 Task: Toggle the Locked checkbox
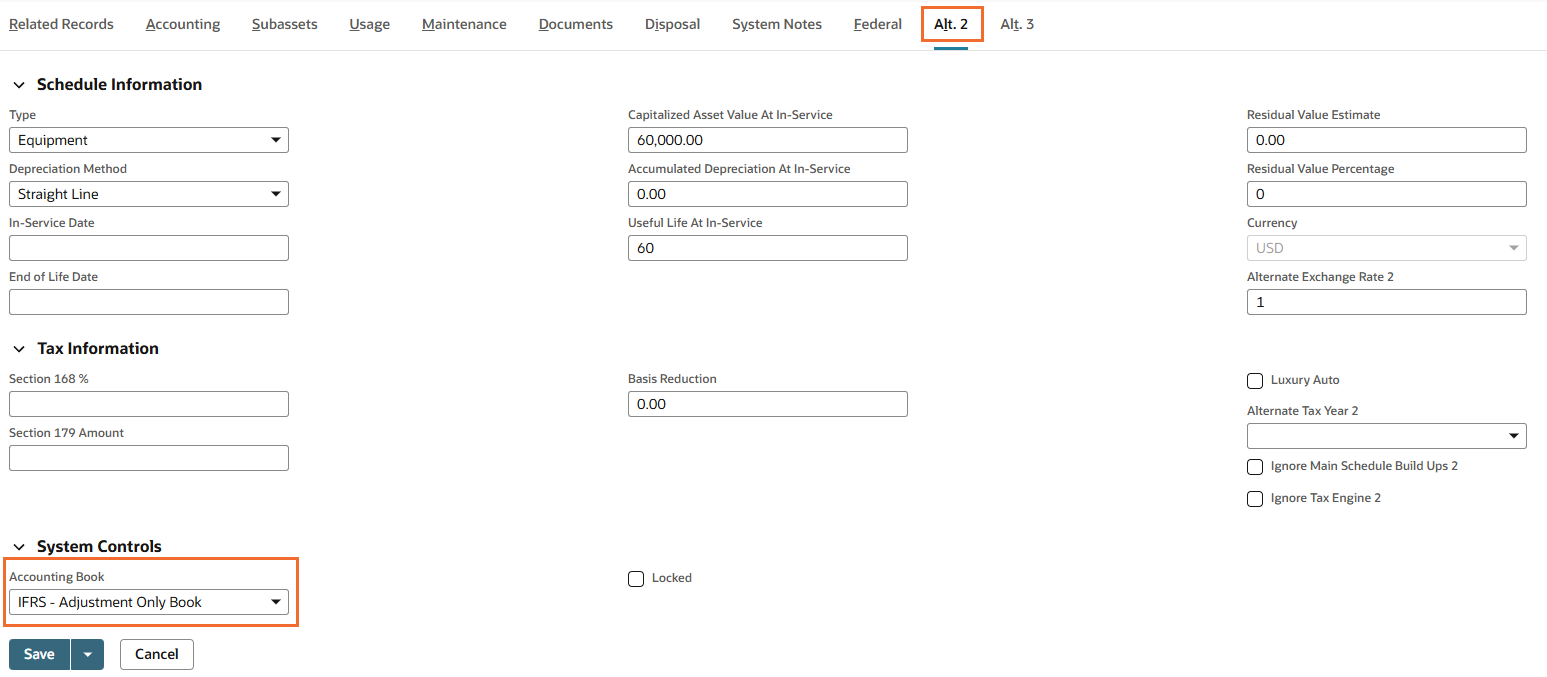(636, 579)
